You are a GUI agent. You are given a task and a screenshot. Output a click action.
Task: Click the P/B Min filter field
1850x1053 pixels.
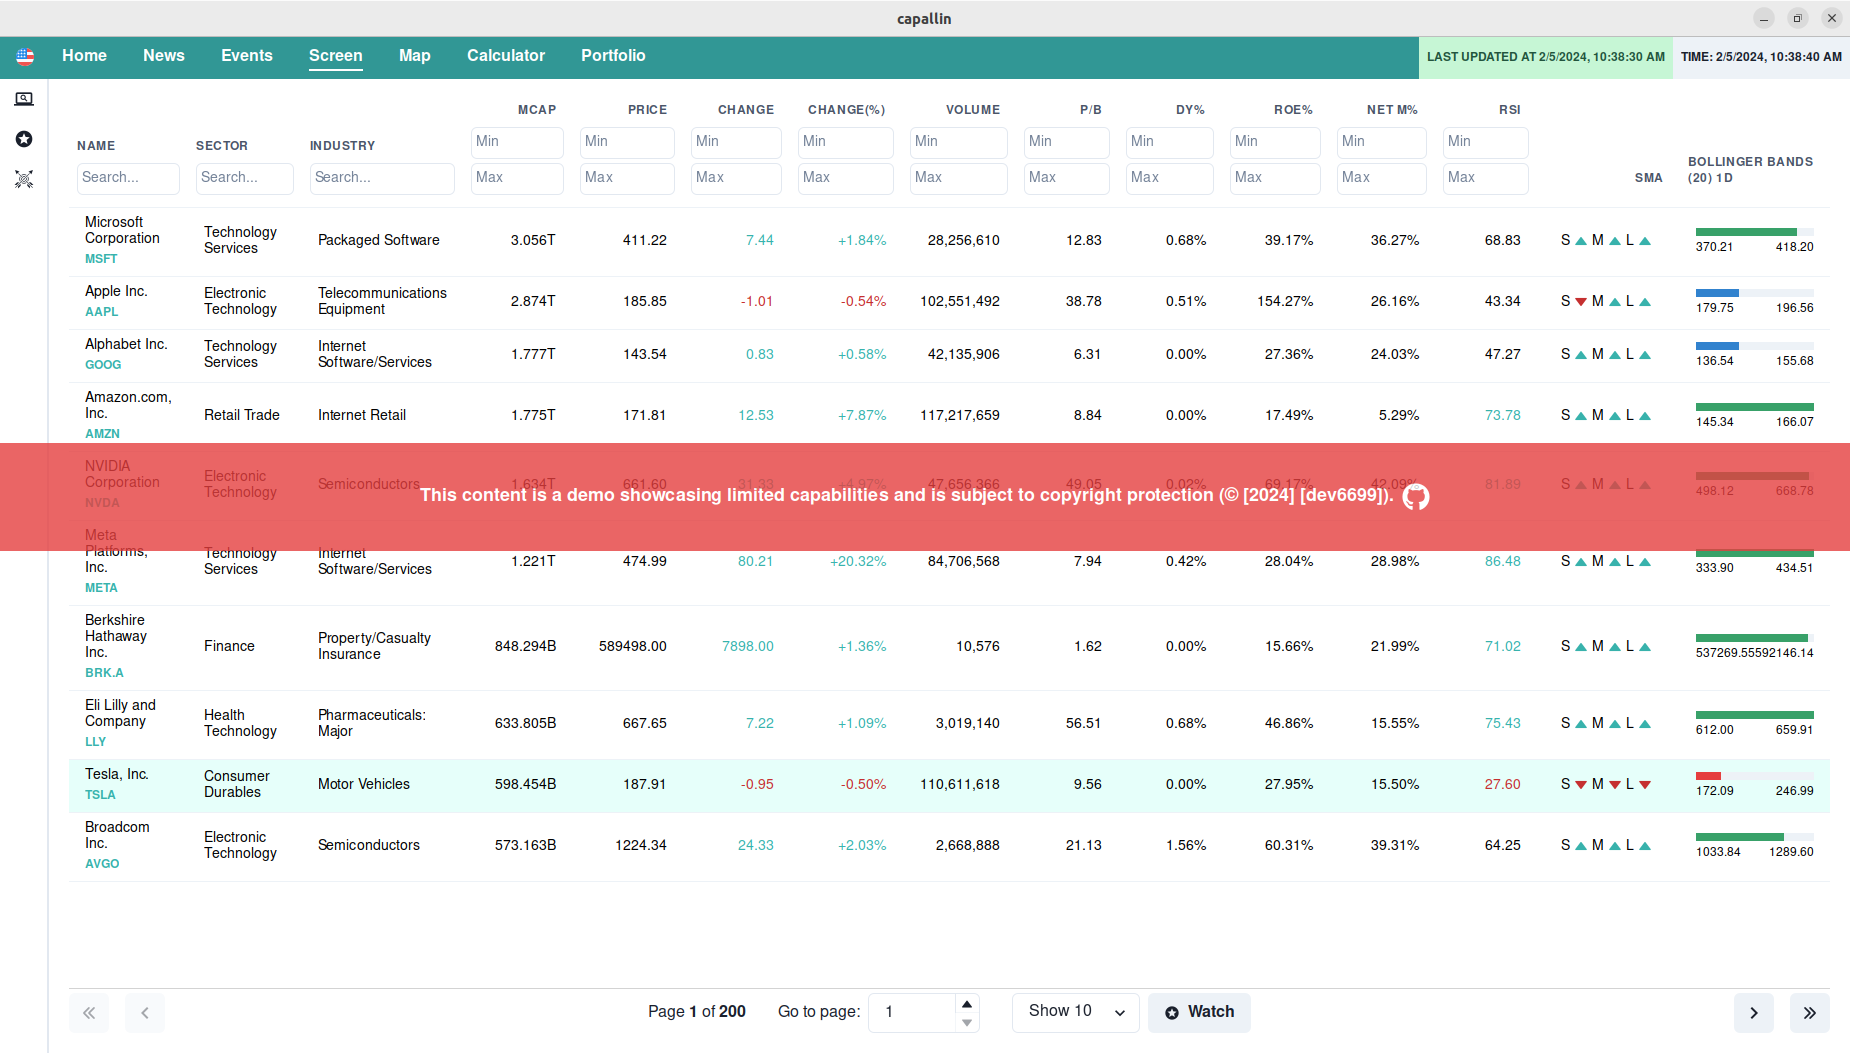pos(1066,142)
